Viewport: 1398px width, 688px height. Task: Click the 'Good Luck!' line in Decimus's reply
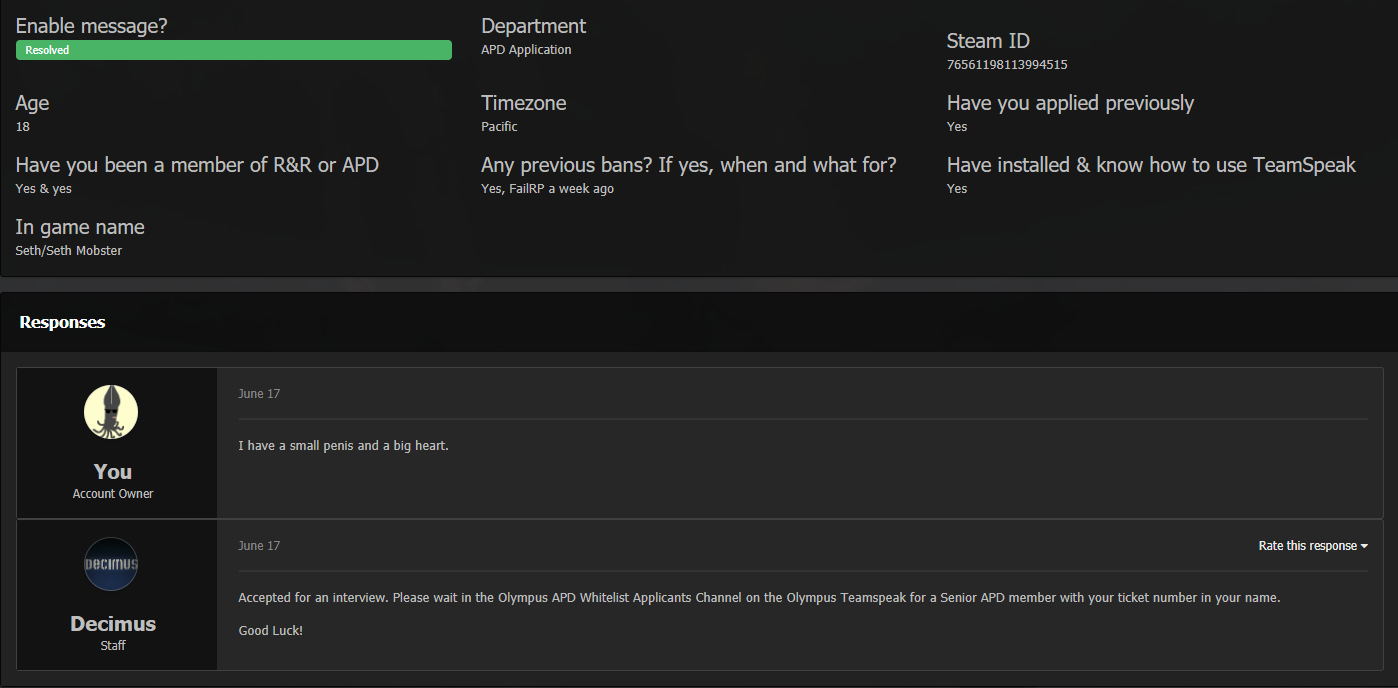(270, 631)
